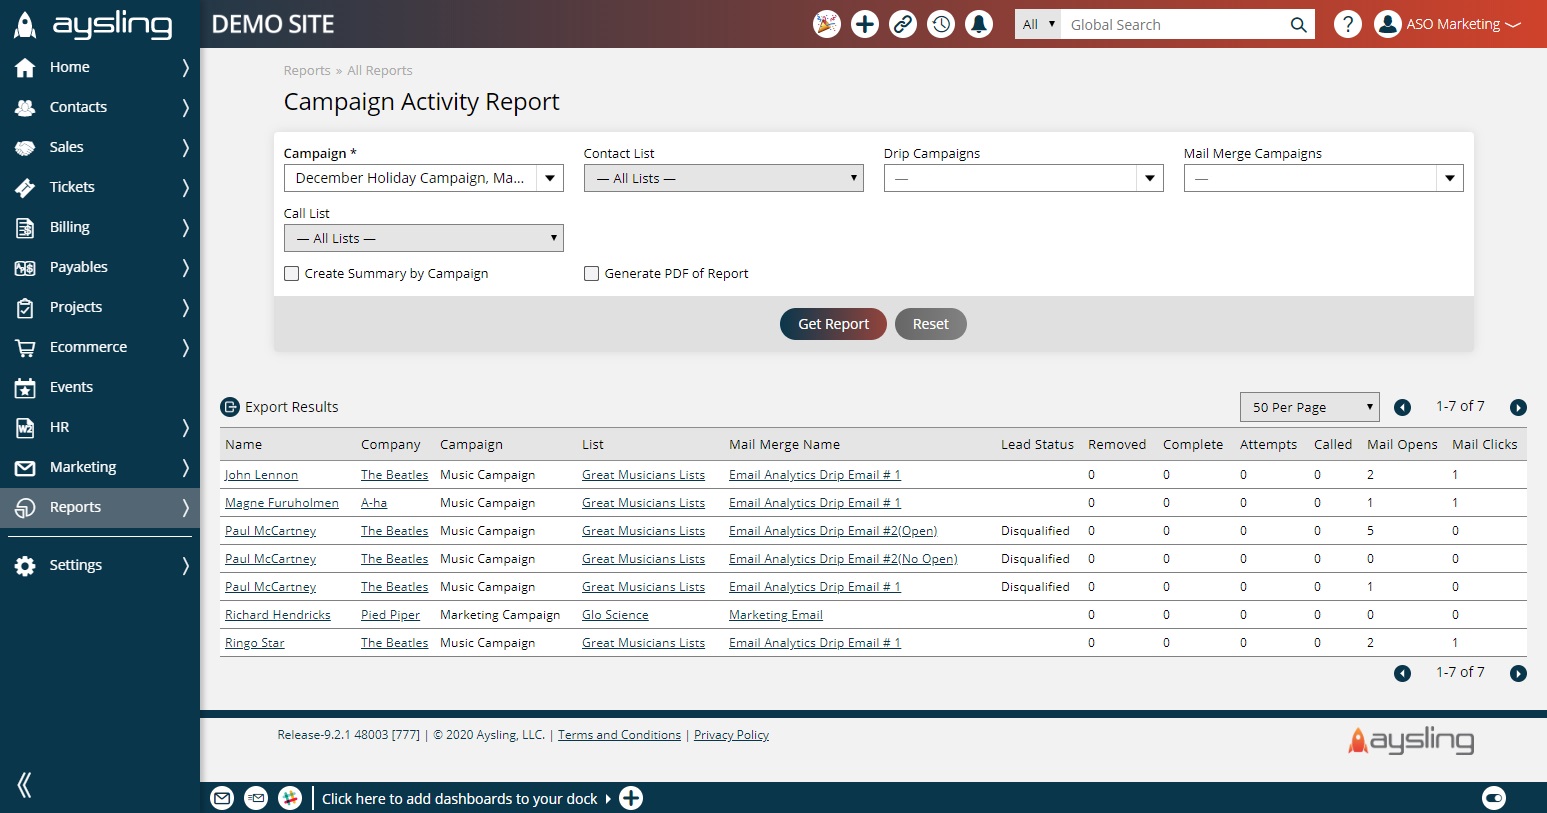Open the Marketing menu in the sidebar
1547x813 pixels.
pyautogui.click(x=83, y=467)
